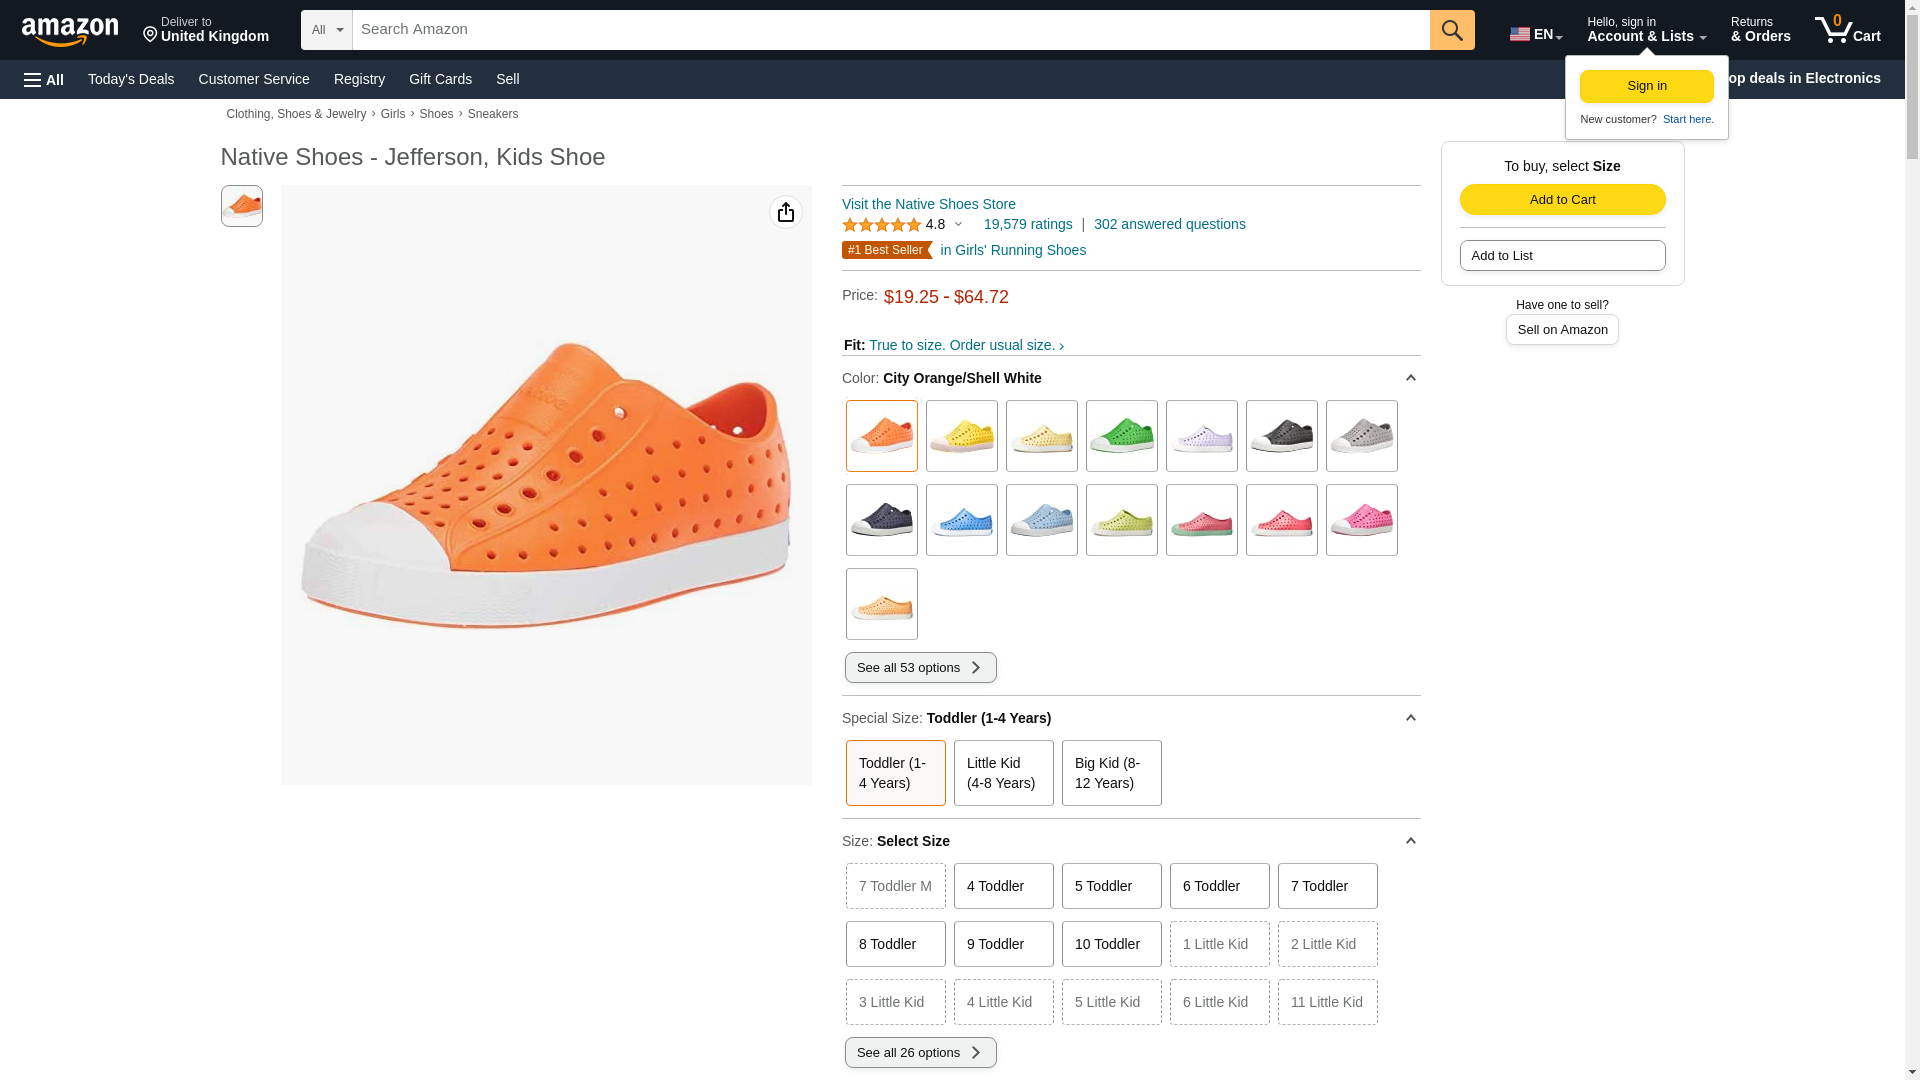This screenshot has width=1920, height=1080.
Task: Collapse the Color section chevron
Action: coord(1410,378)
